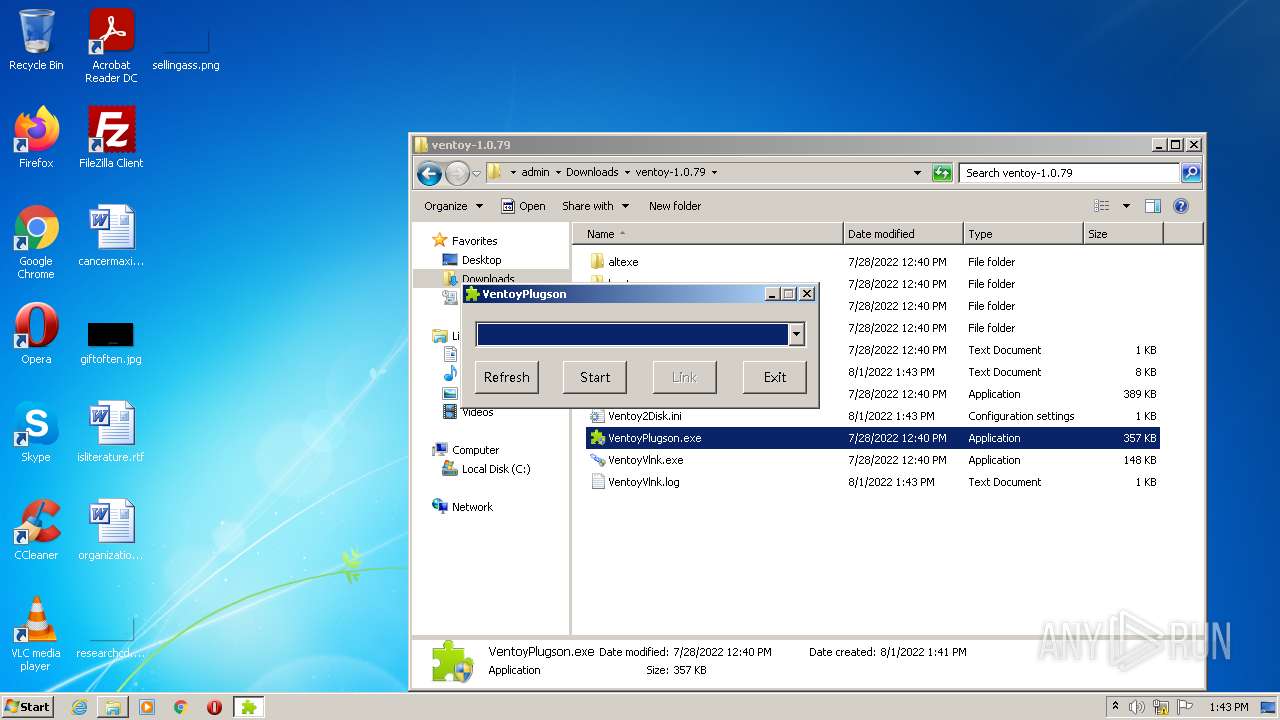Click the Search ventoy-1.0.79 field
This screenshot has width=1280, height=720.
[x=1069, y=173]
